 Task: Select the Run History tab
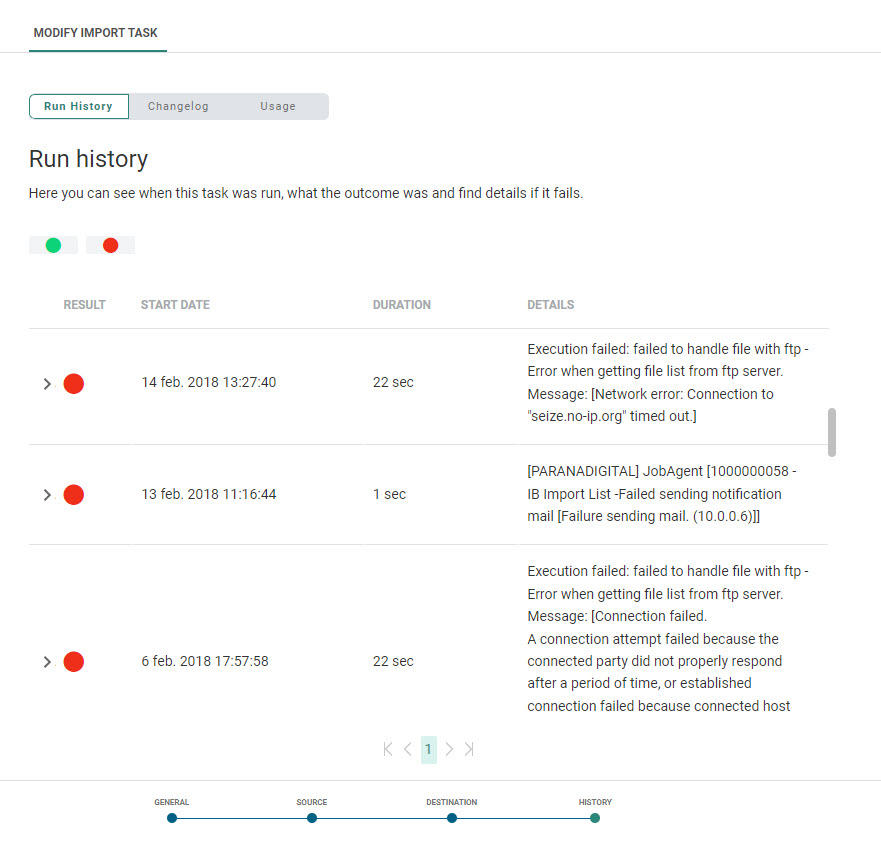coord(78,107)
